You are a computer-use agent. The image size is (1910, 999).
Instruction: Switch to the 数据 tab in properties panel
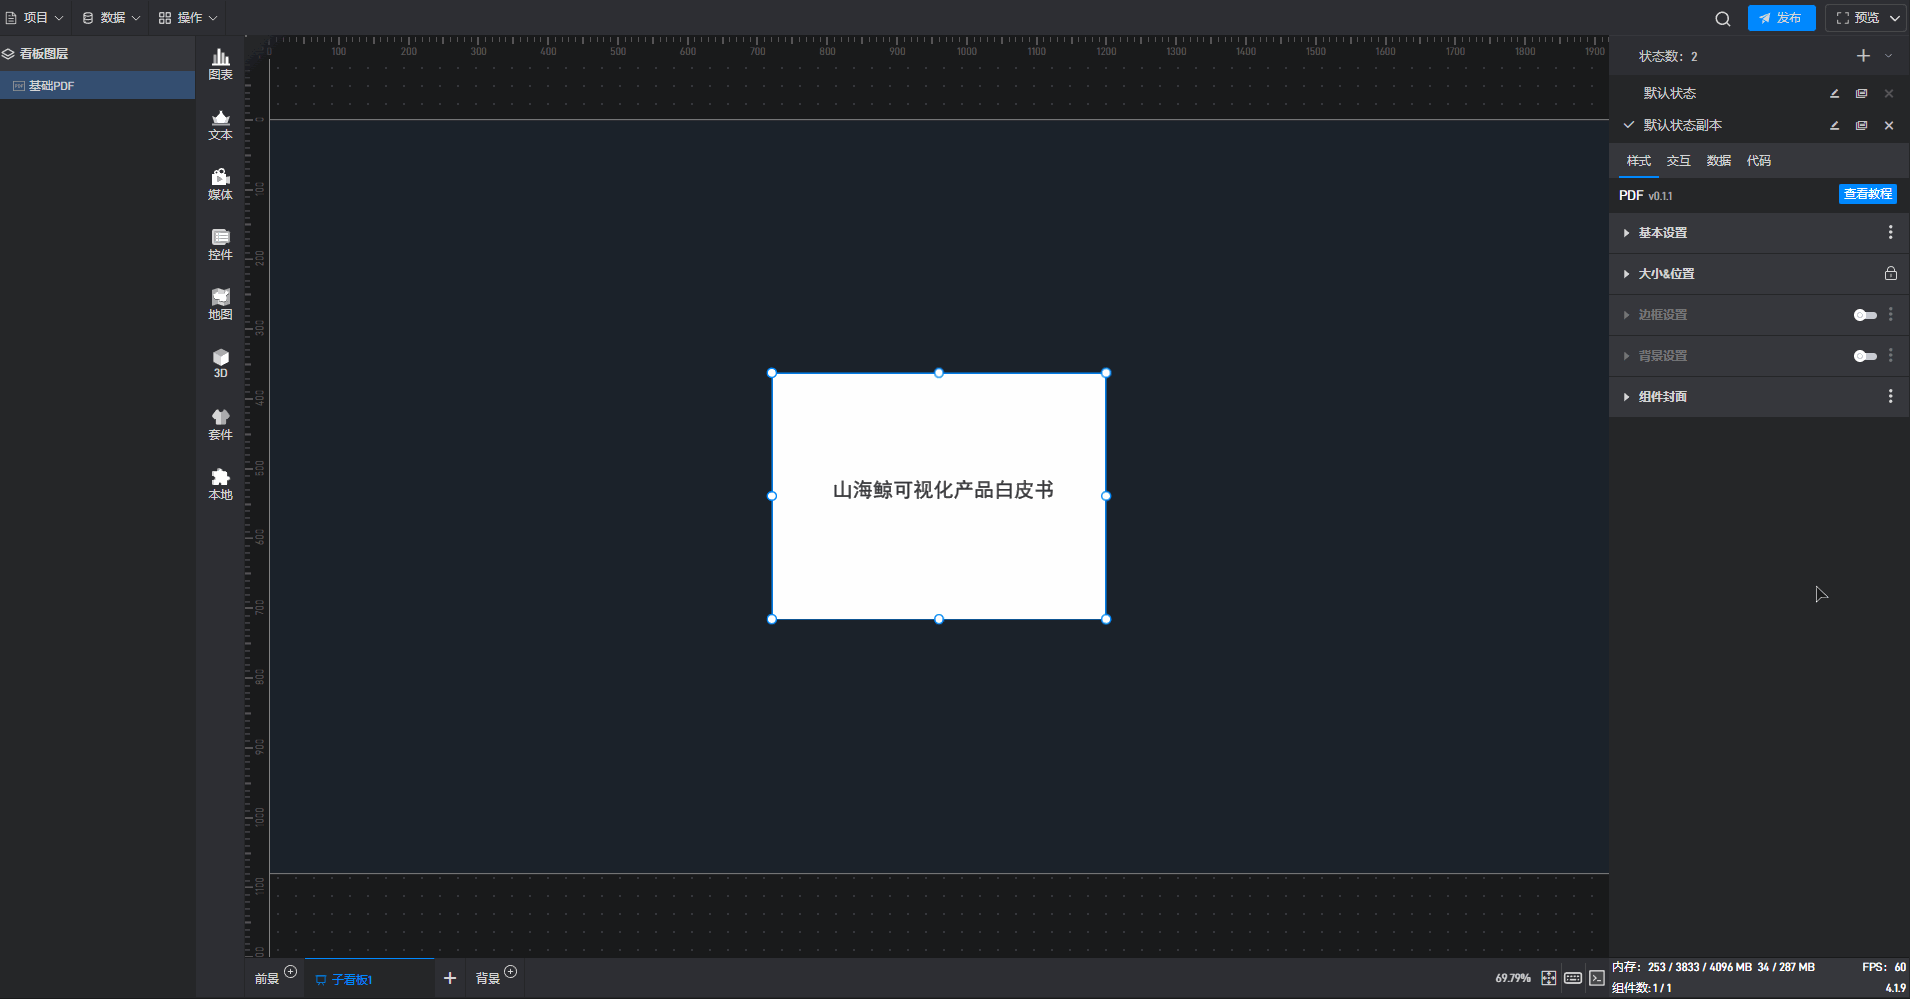[x=1718, y=161]
